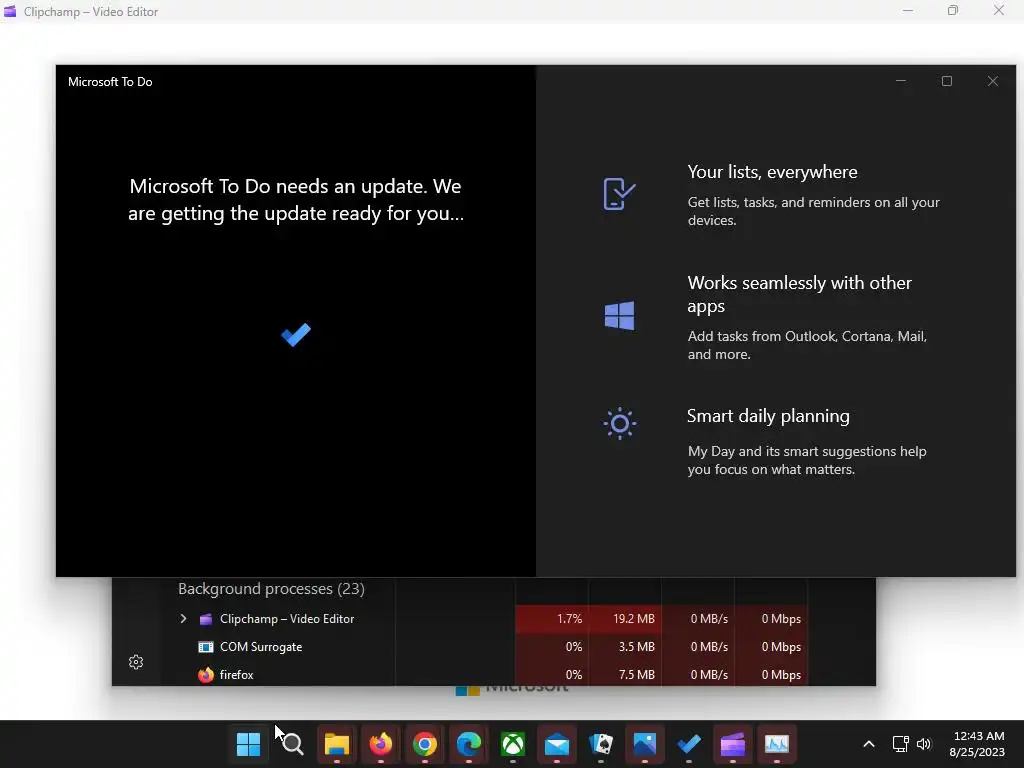This screenshot has width=1024, height=768.
Task: Open Solitaire from the taskbar
Action: [x=601, y=744]
